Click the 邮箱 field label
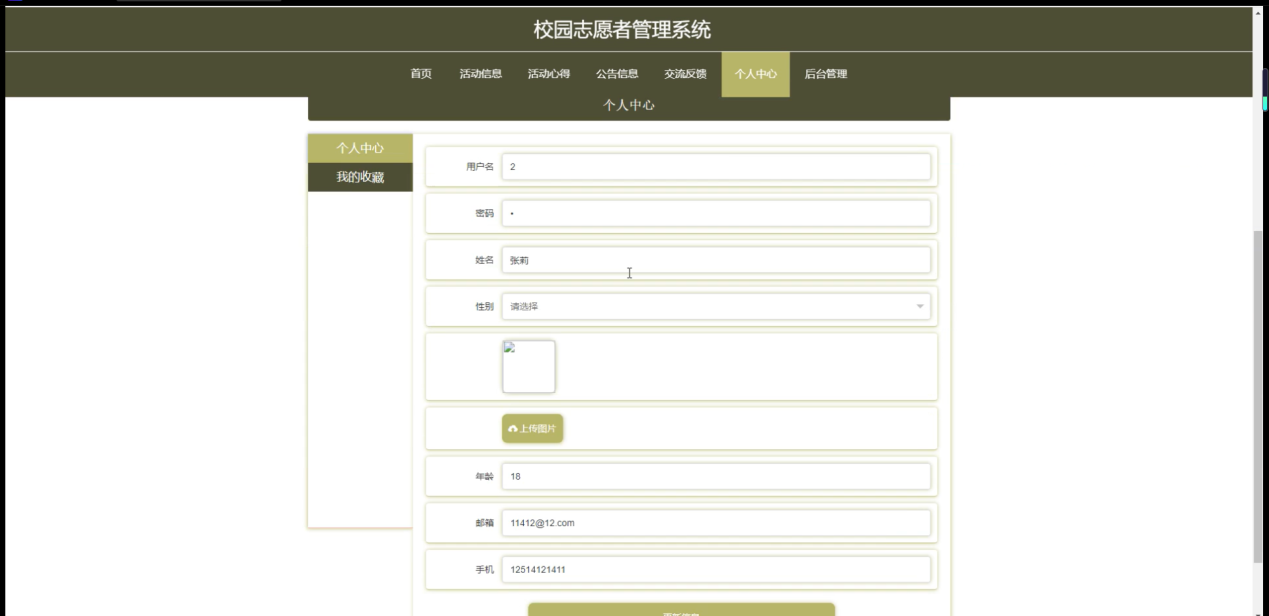Screen dimensions: 1269x616 484,523
